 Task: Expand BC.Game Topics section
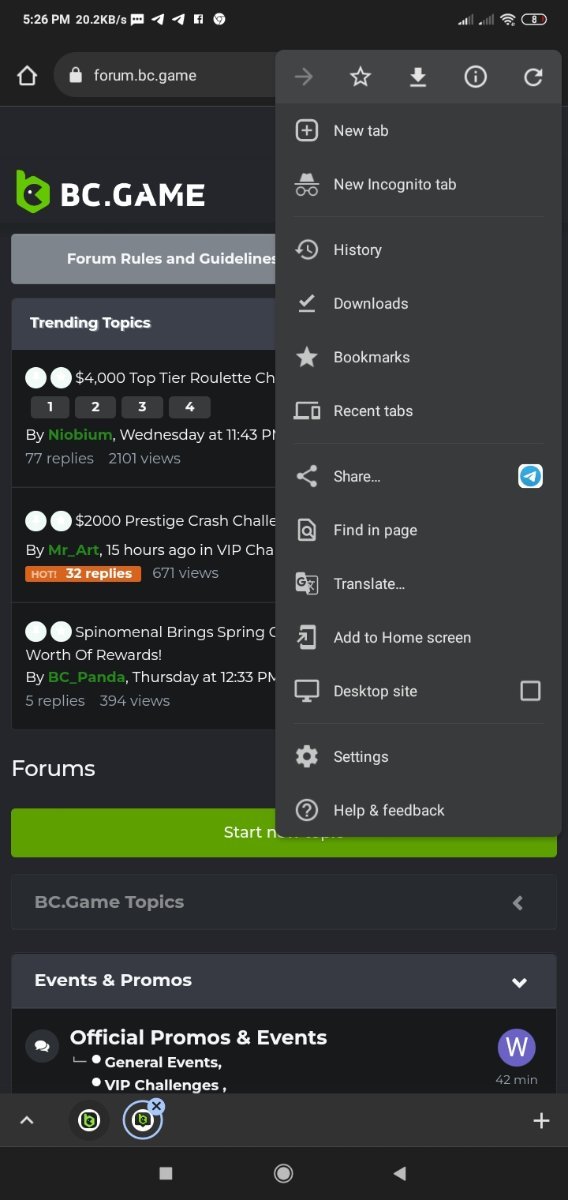click(518, 903)
